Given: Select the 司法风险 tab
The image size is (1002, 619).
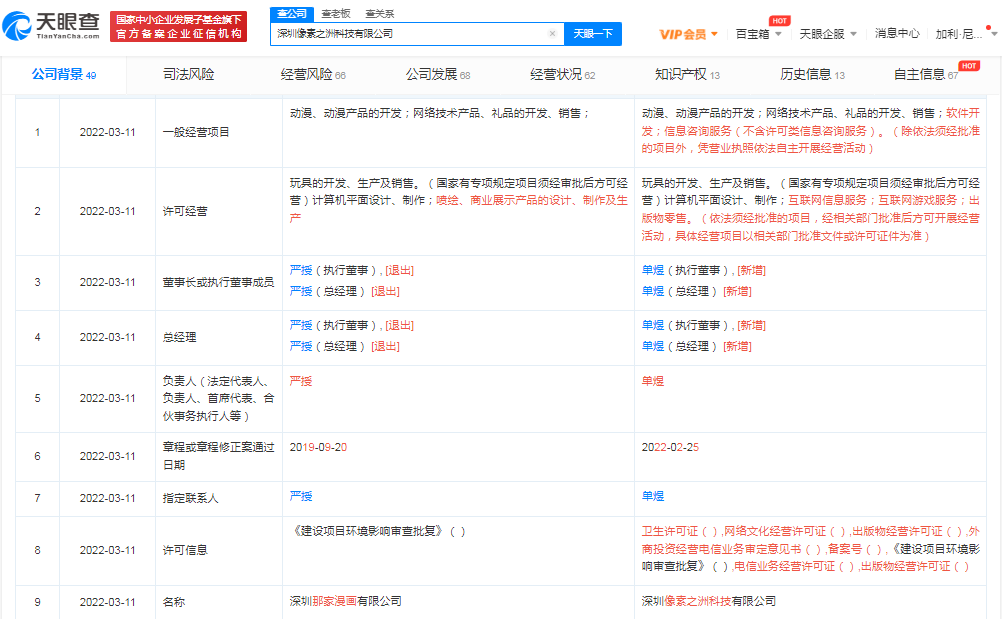Looking at the screenshot, I should pos(189,75).
